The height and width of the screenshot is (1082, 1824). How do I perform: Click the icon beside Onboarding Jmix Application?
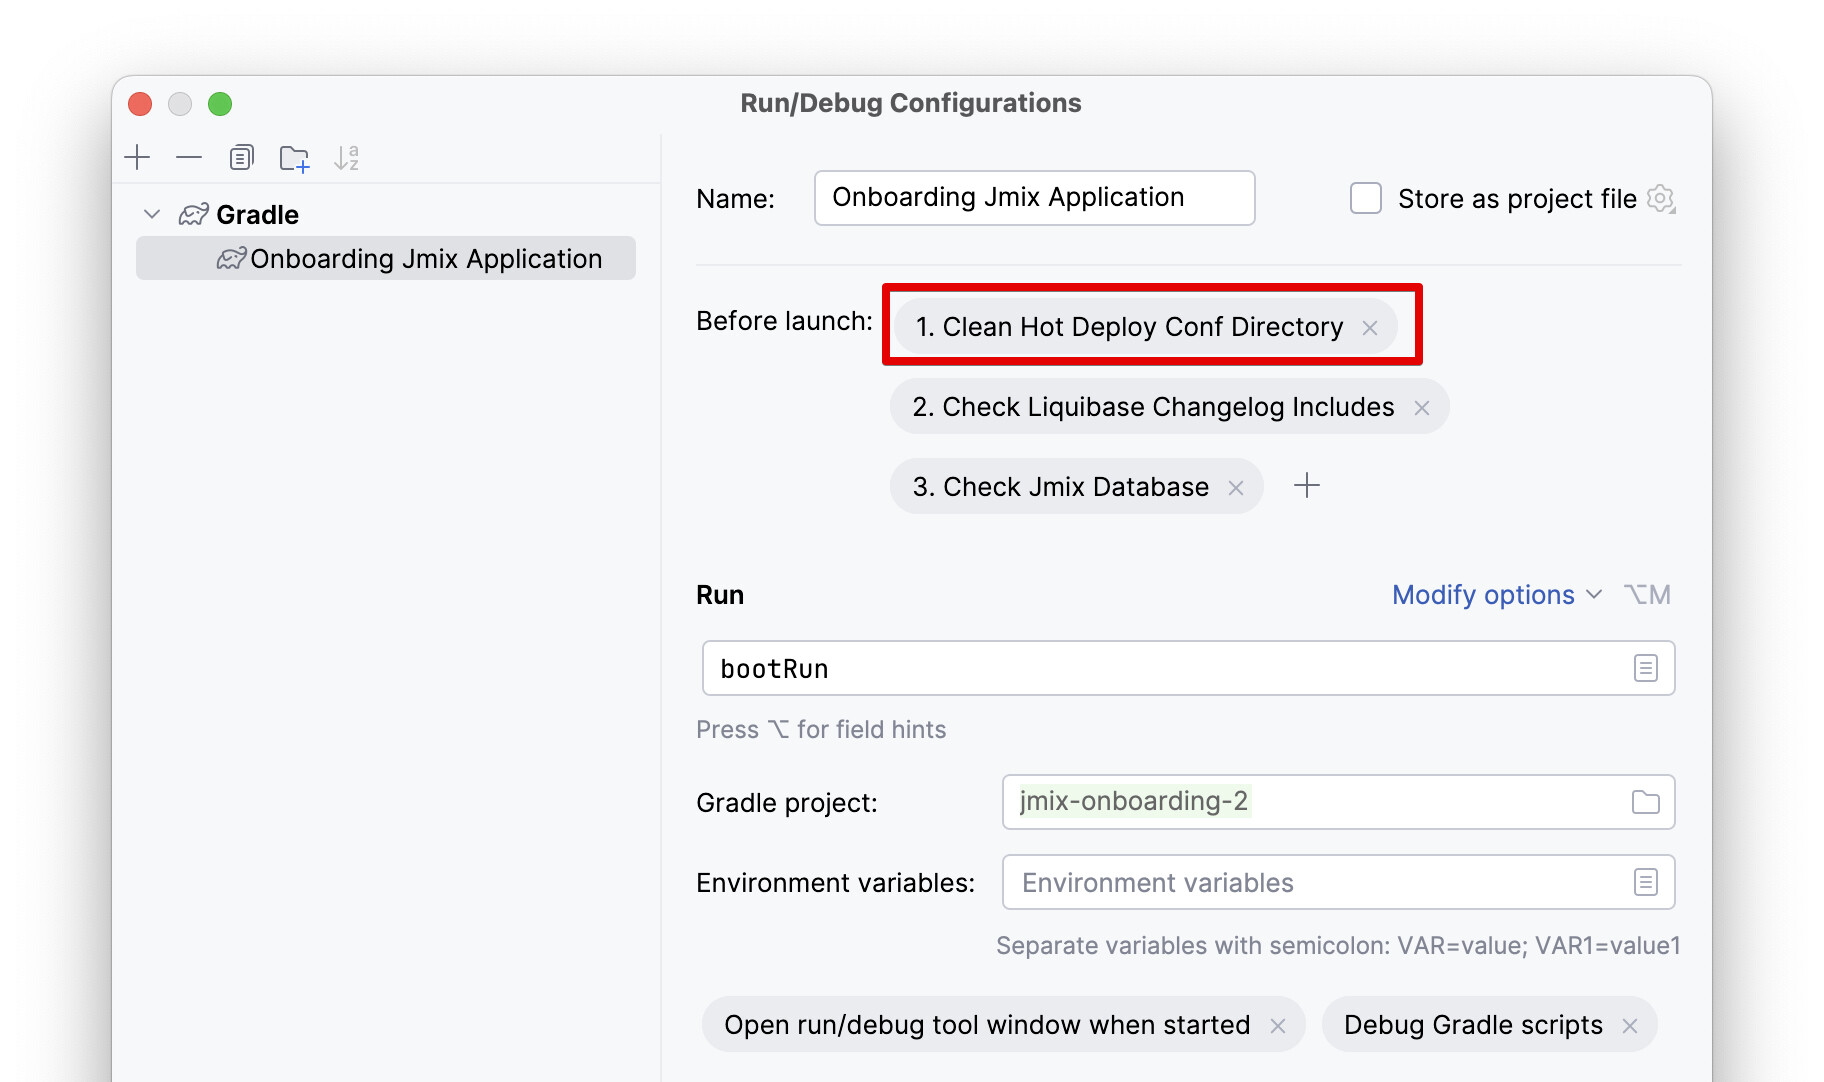point(231,258)
